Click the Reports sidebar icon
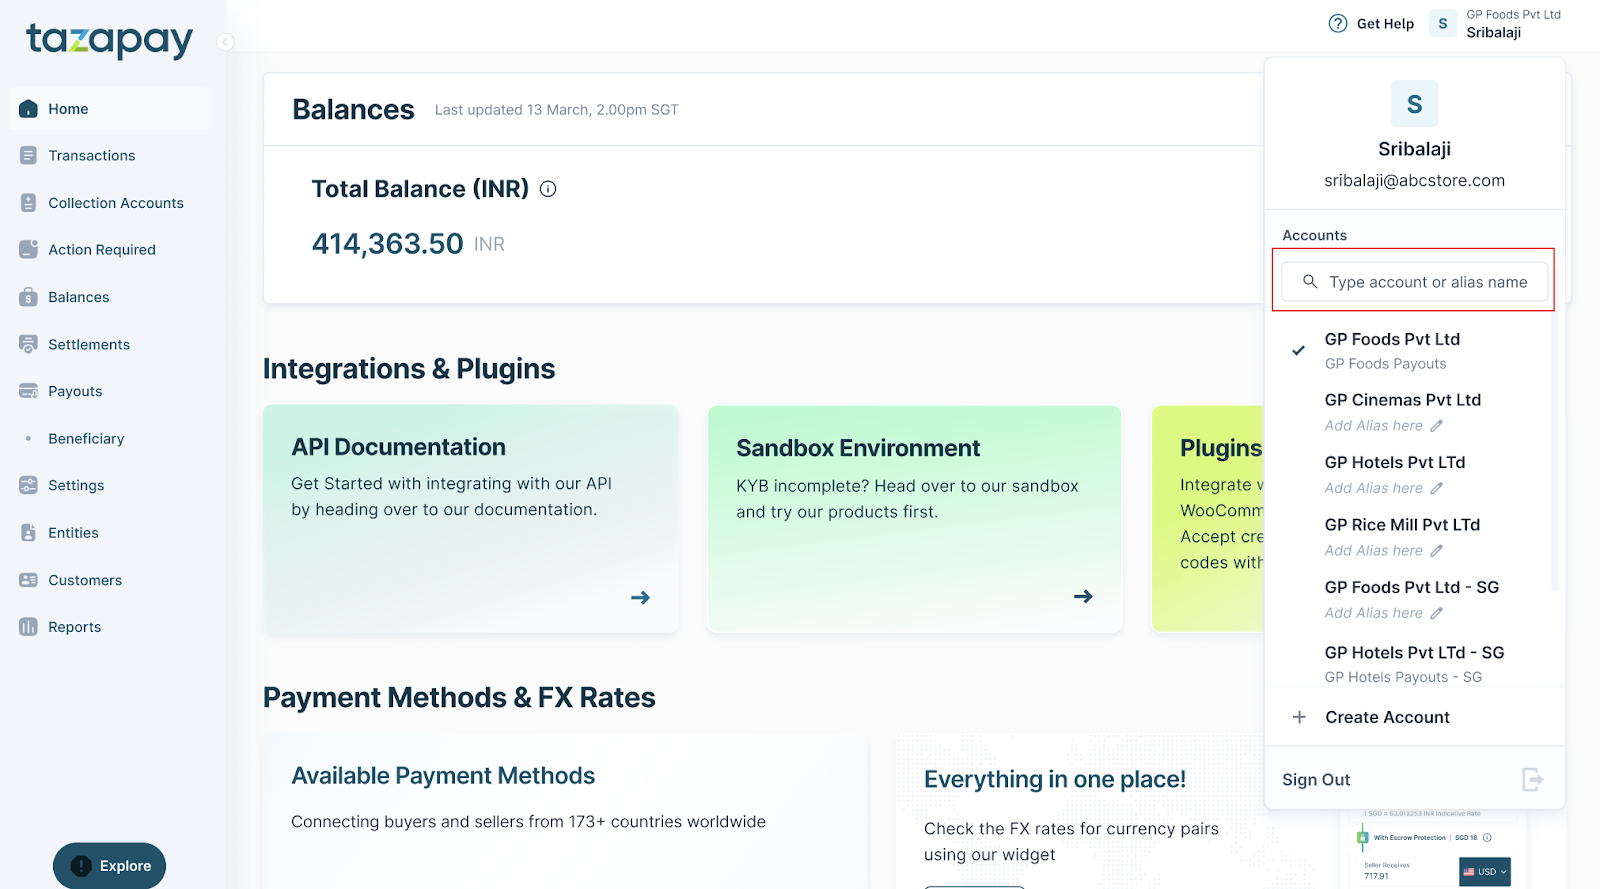The width and height of the screenshot is (1600, 889). tap(28, 627)
